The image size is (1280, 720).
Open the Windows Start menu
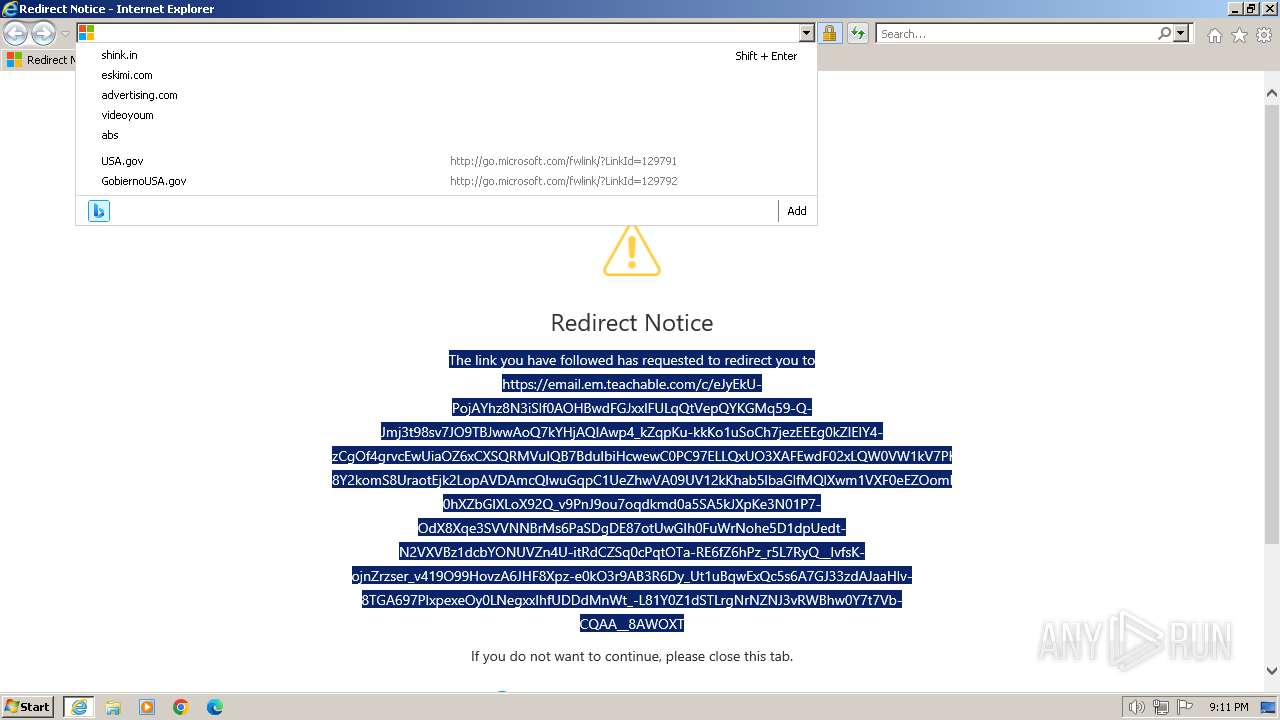click(x=28, y=707)
